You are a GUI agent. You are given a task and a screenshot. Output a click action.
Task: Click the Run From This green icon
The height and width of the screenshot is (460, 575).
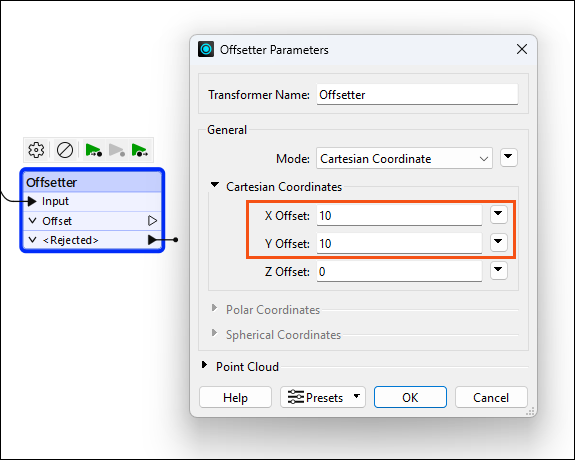click(x=140, y=150)
